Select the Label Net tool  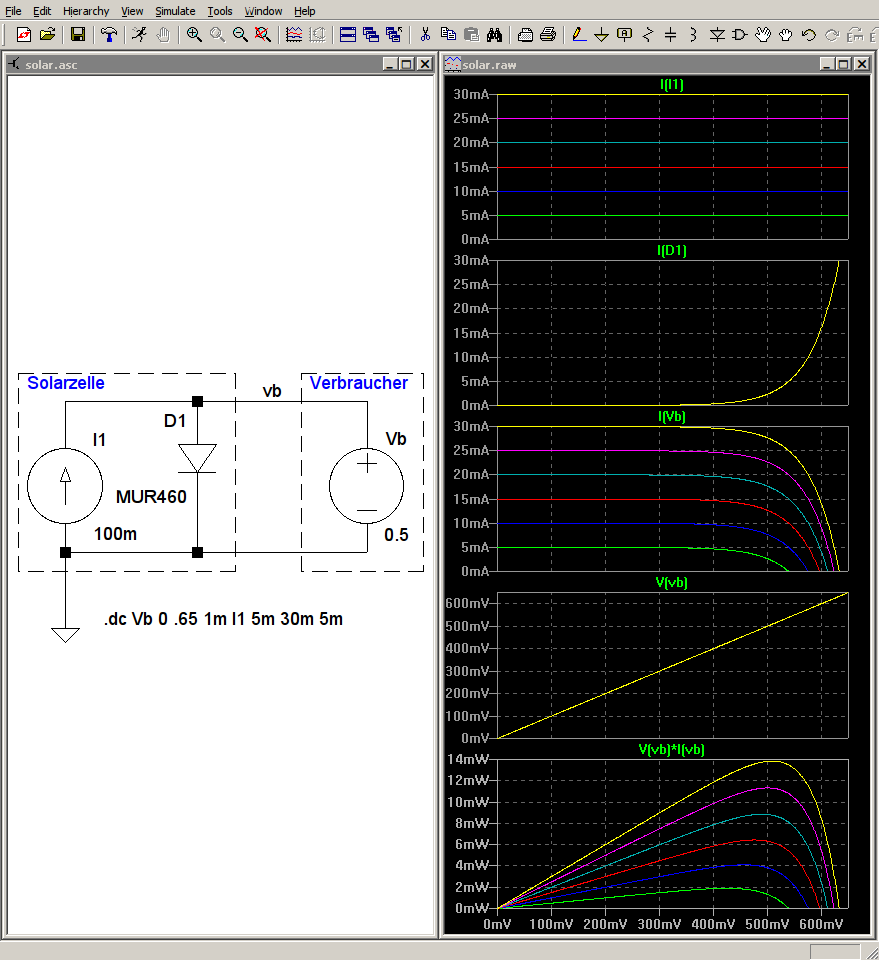[x=624, y=34]
